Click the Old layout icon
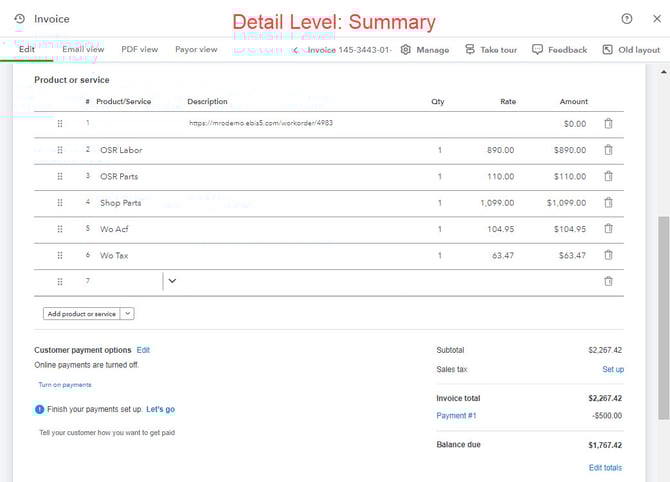This screenshot has height=482, width=670. pyautogui.click(x=607, y=50)
